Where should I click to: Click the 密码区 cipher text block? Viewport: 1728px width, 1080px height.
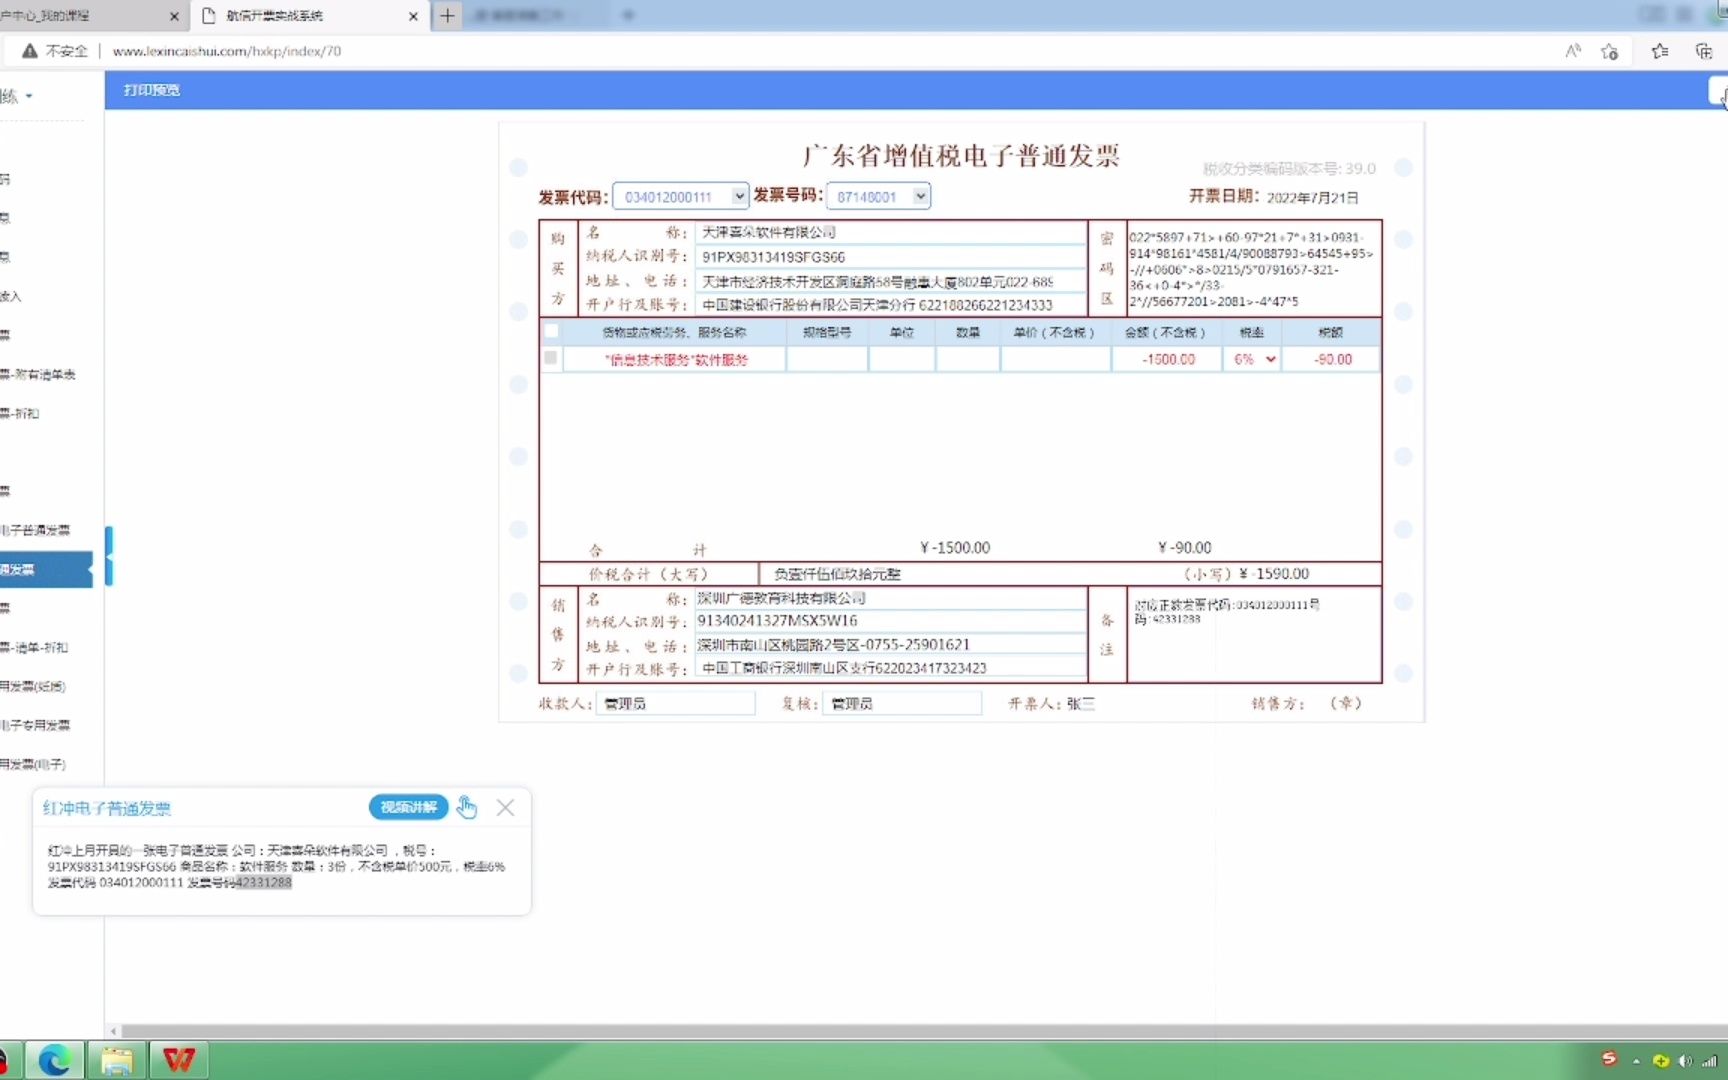click(1251, 269)
